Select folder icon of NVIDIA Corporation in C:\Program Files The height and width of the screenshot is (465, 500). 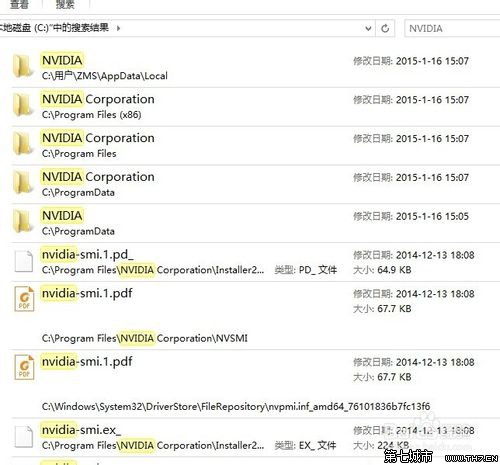coord(23,144)
